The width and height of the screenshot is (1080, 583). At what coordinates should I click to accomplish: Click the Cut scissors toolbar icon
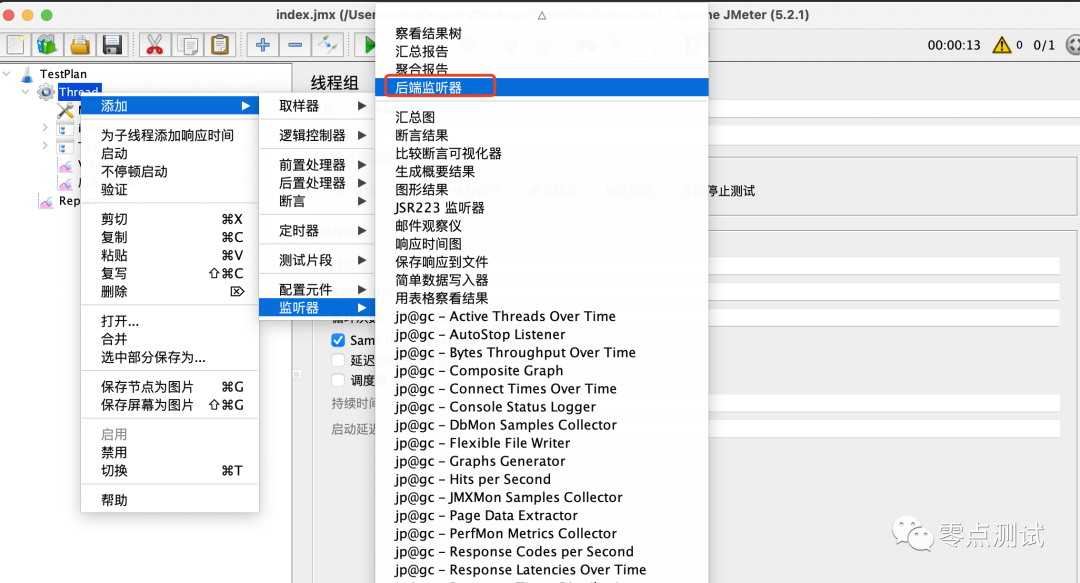click(155, 45)
